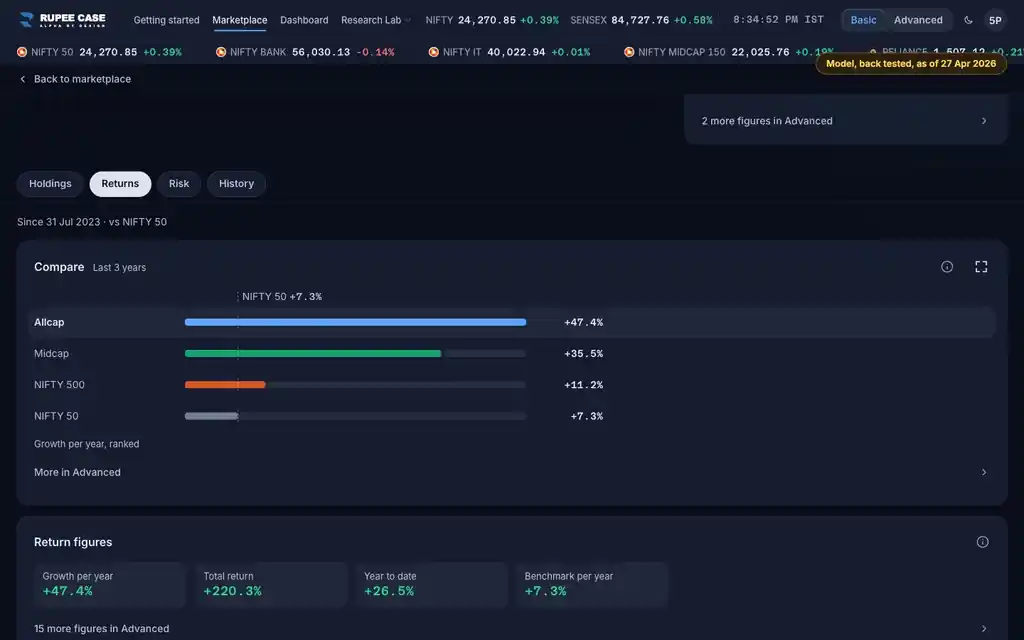Image resolution: width=1024 pixels, height=640 pixels.
Task: Open info icon in Compare panel
Action: click(x=947, y=266)
